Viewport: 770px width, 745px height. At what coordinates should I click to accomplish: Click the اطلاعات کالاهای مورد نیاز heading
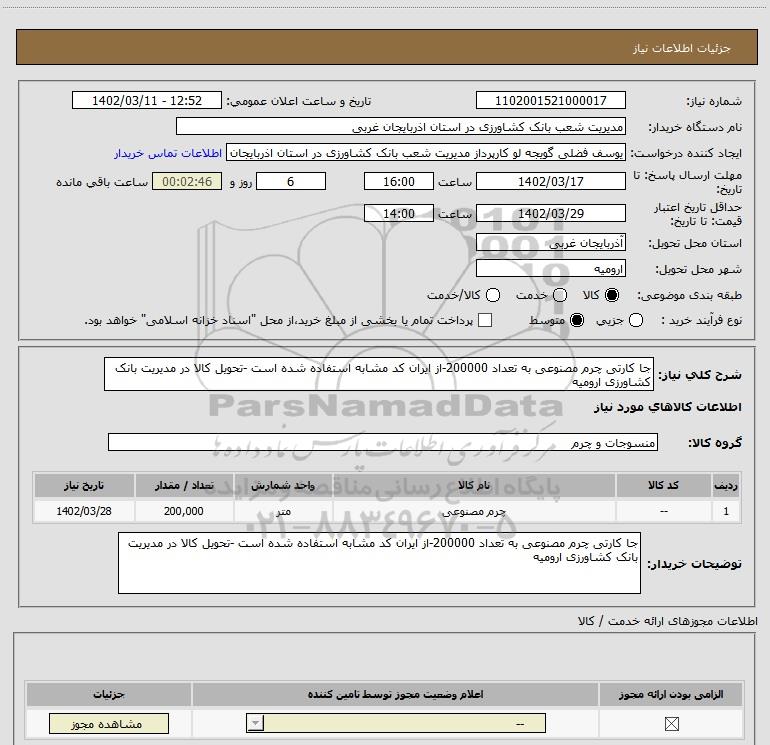pyautogui.click(x=667, y=407)
